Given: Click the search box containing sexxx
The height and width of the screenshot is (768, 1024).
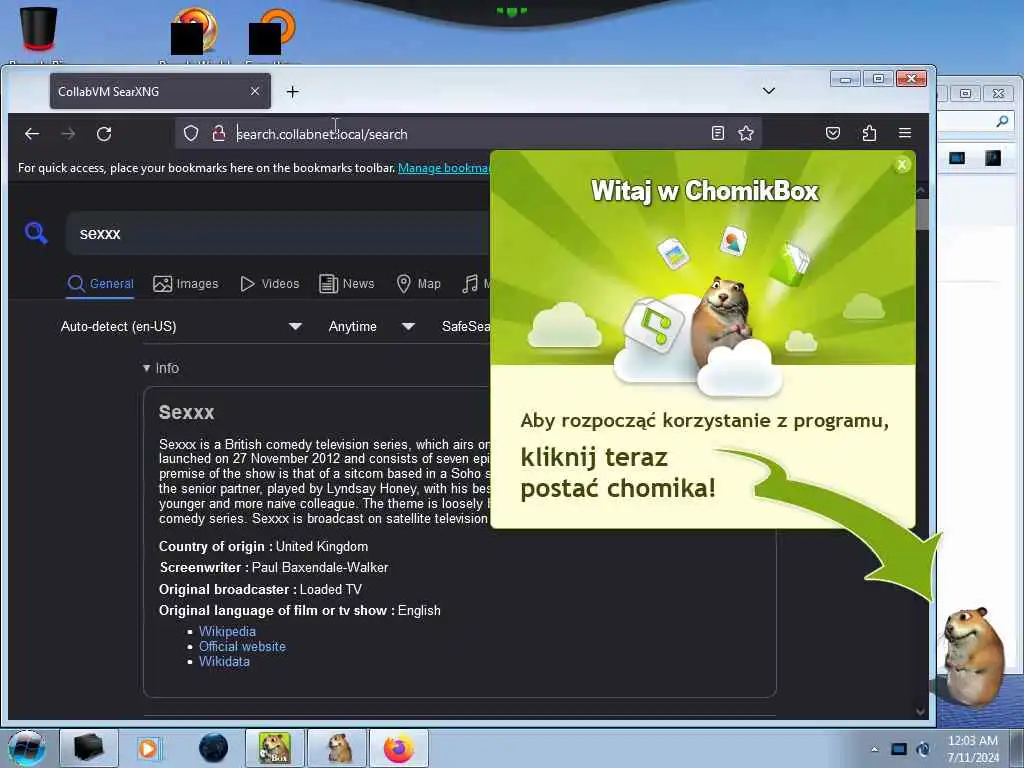Looking at the screenshot, I should pos(278,233).
